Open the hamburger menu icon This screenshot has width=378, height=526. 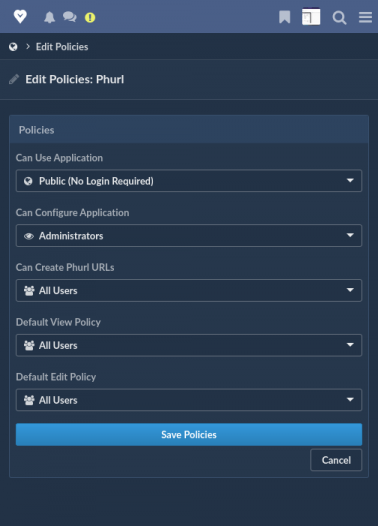pyautogui.click(x=365, y=17)
